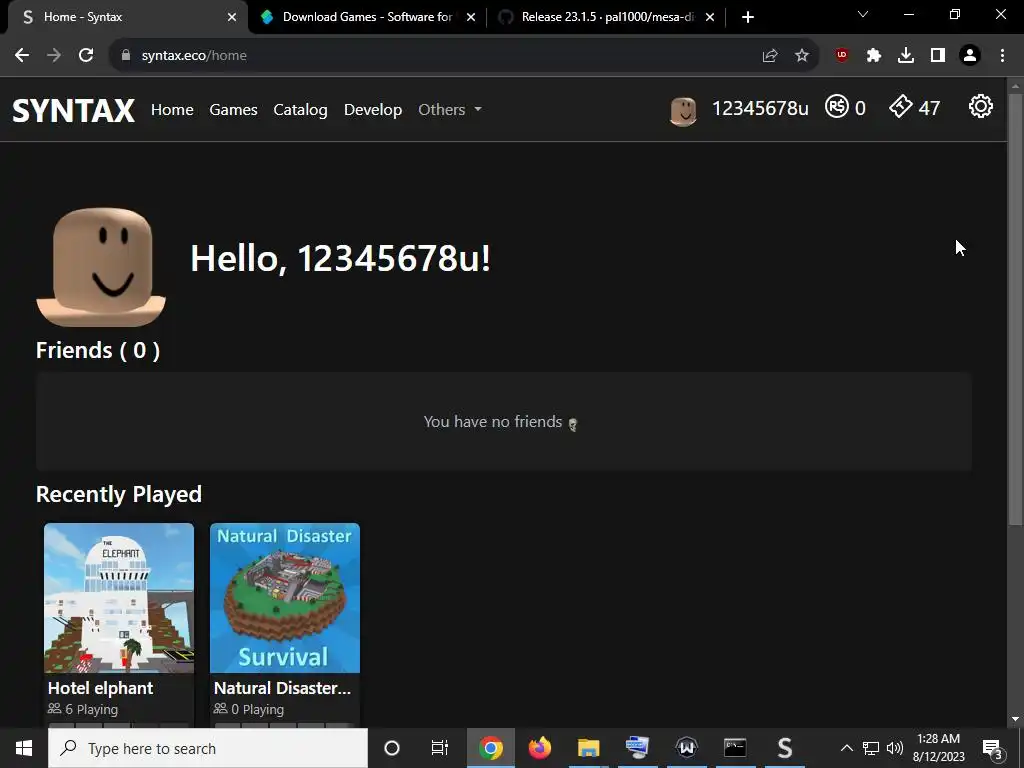Open the Syntax S app in taskbar
Image resolution: width=1024 pixels, height=768 pixels.
784,748
